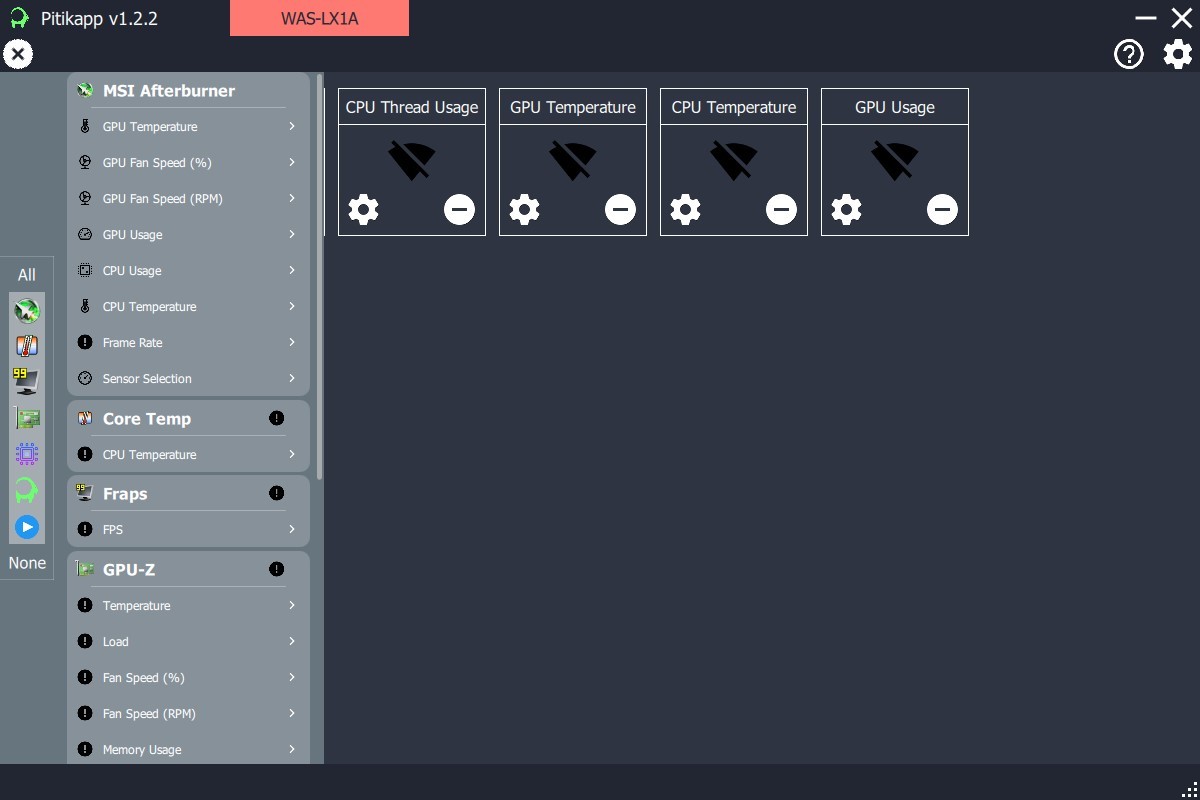Select MSI Afterburner CPU Temperature row
Viewport: 1200px width, 800px height.
coord(188,306)
